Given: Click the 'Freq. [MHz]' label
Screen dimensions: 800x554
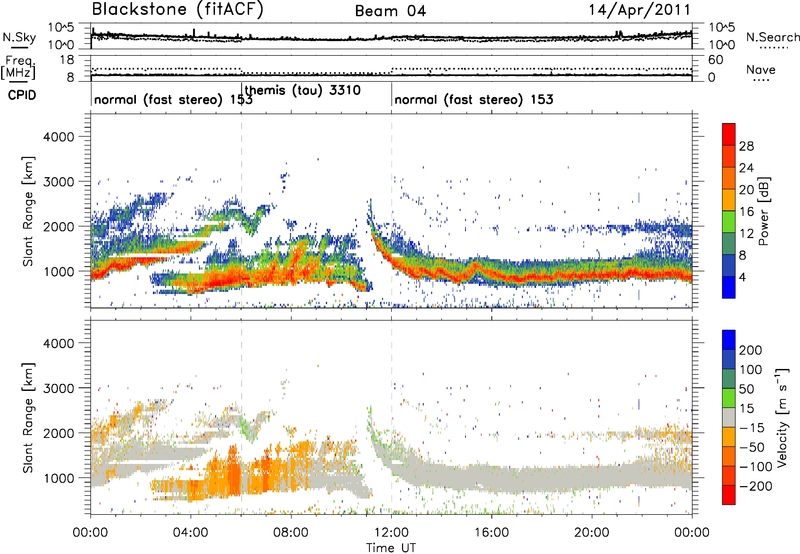Looking at the screenshot, I should pos(18,67).
